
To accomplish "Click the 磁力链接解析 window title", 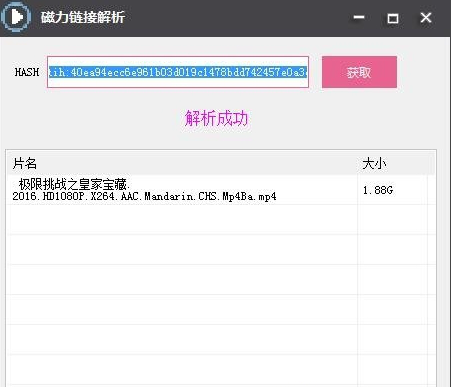I will click(83, 17).
